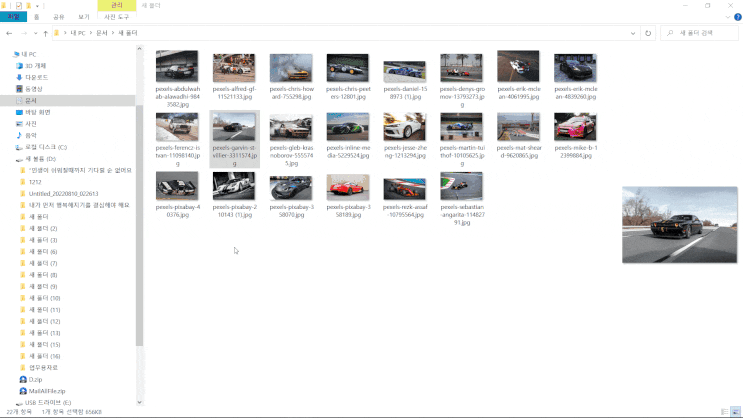Open the 사진 folder in sidebar

click(x=31, y=124)
